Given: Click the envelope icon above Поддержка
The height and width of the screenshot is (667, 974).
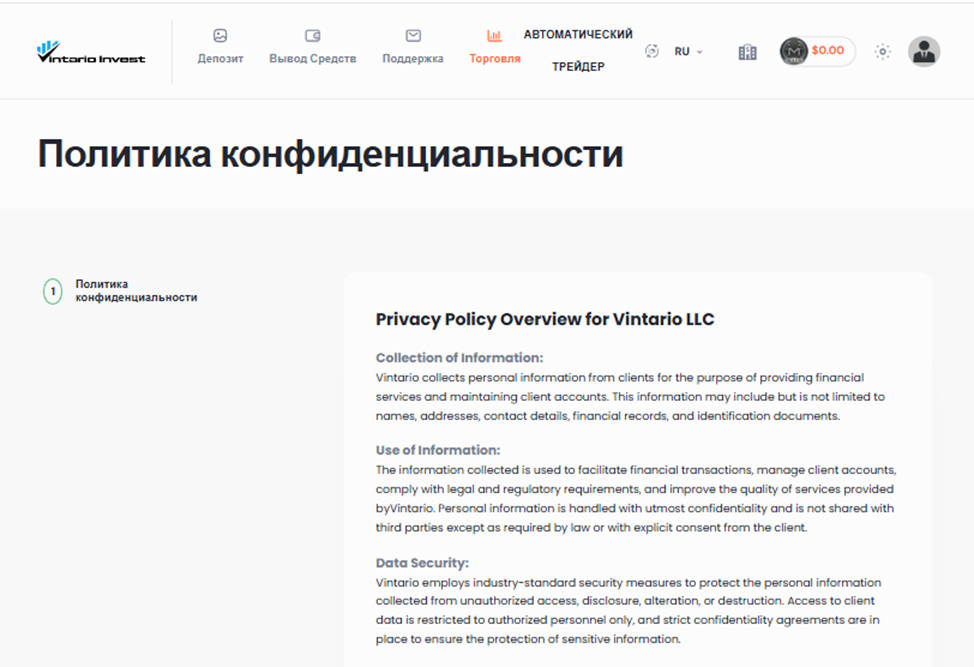Looking at the screenshot, I should (x=412, y=36).
